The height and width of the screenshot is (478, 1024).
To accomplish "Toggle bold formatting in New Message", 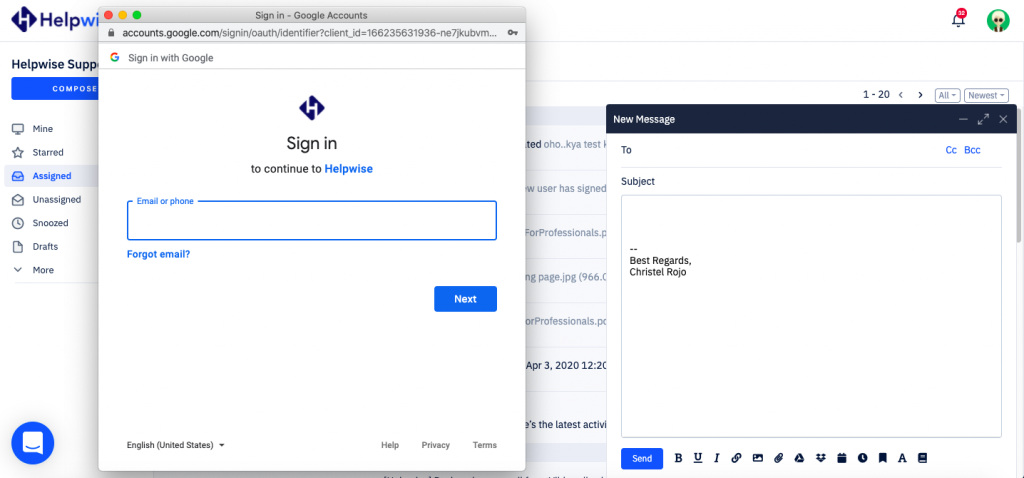I will point(678,458).
